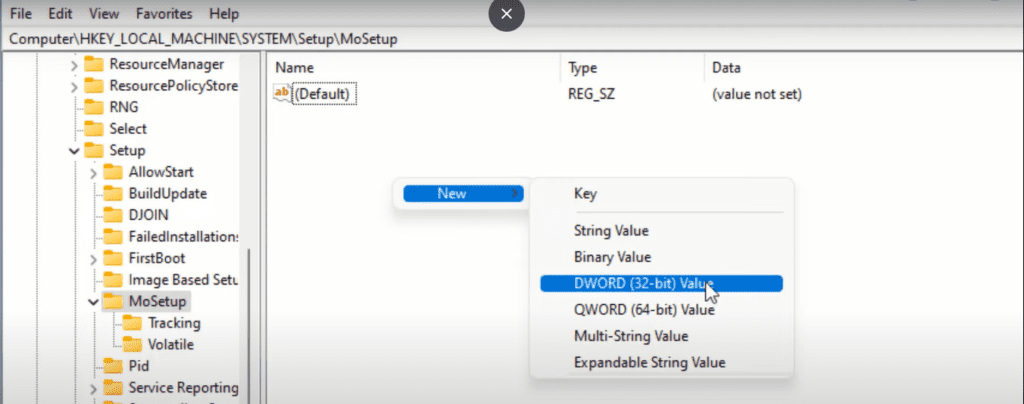Expand the AllowStart tree node
The height and width of the screenshot is (404, 1024).
click(x=93, y=172)
